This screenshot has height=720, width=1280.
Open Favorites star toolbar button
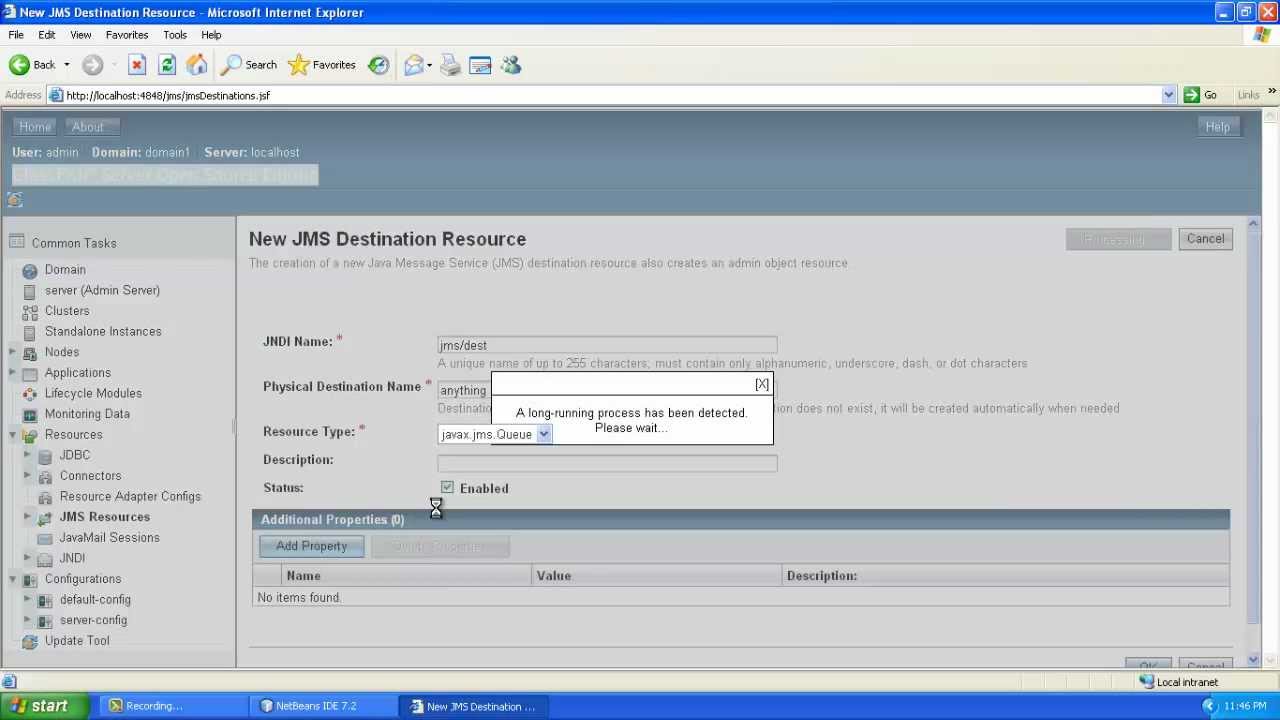[321, 65]
